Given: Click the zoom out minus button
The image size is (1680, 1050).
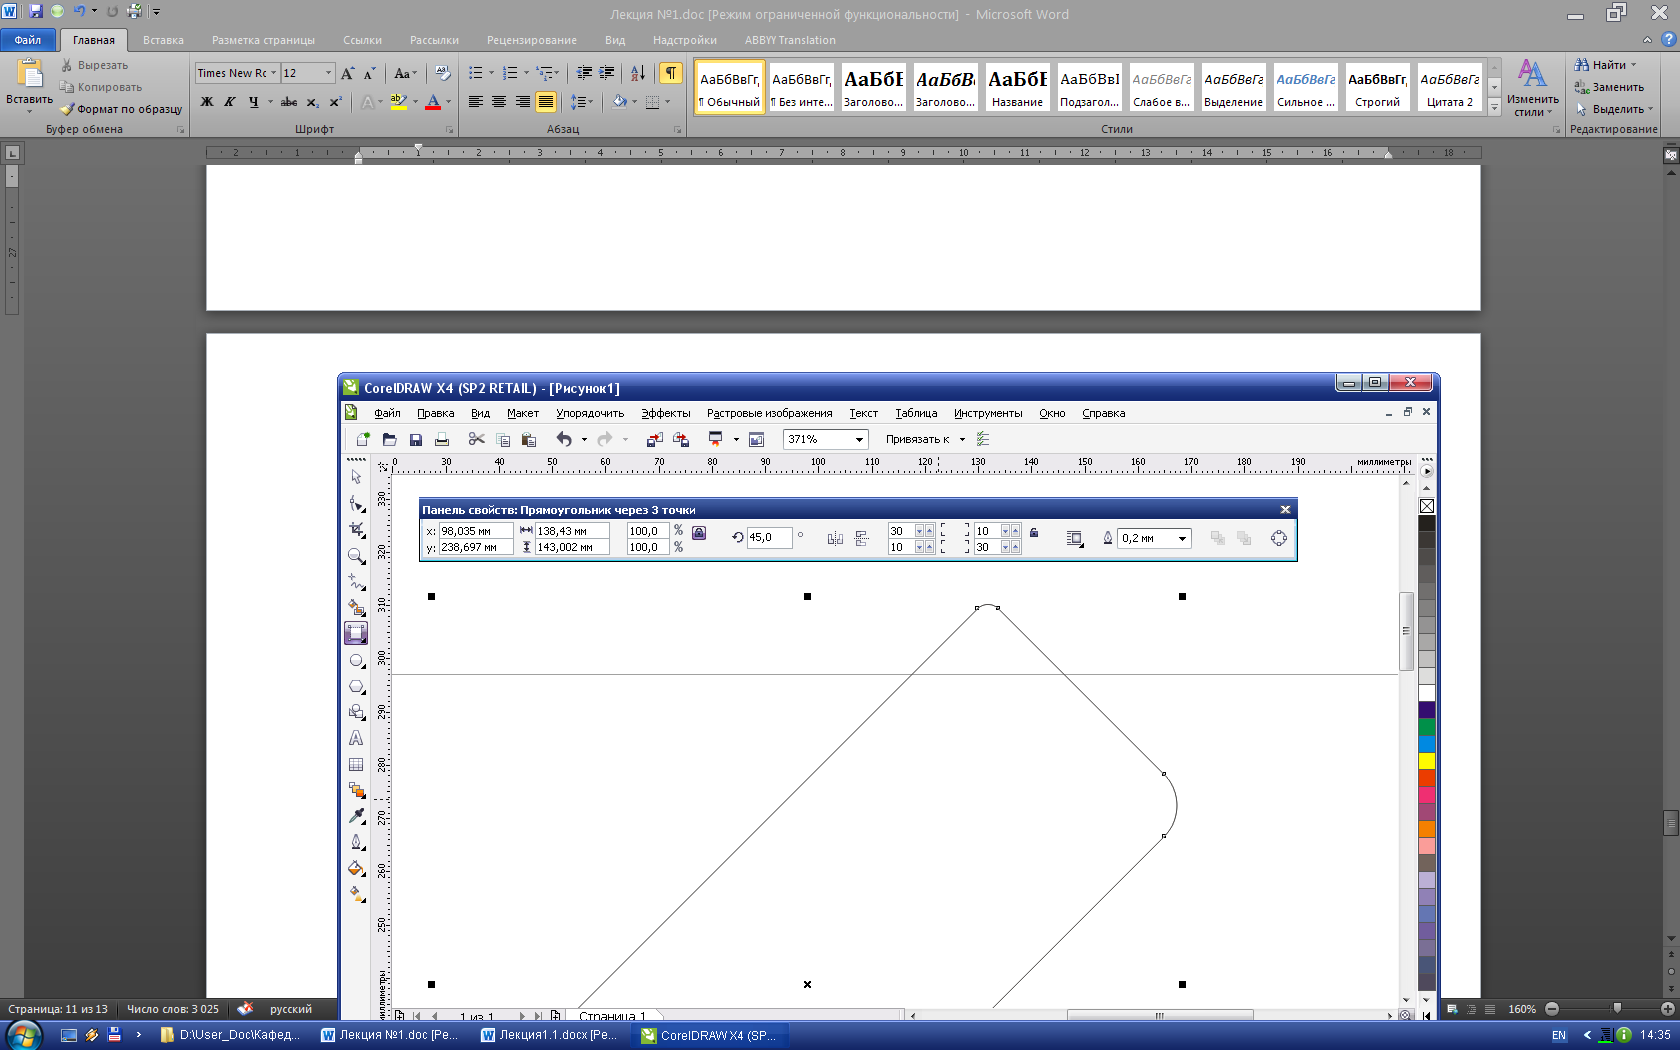Looking at the screenshot, I should pyautogui.click(x=1552, y=1009).
